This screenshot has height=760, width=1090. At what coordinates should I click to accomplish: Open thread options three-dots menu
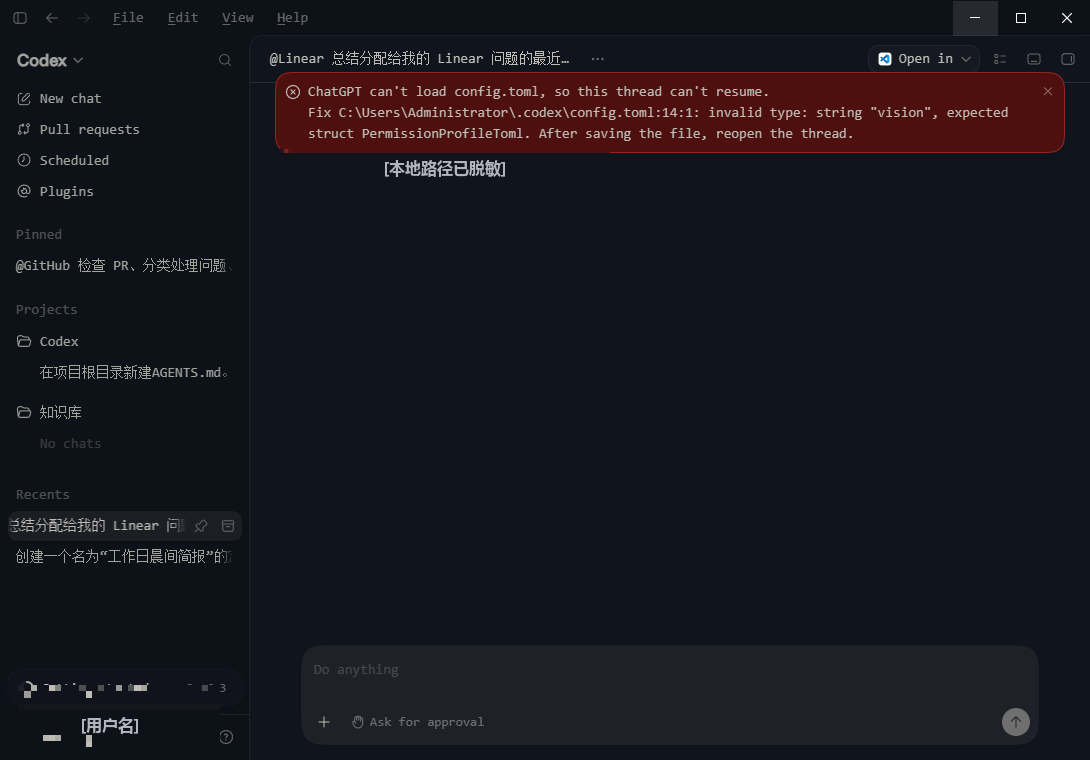click(x=598, y=59)
